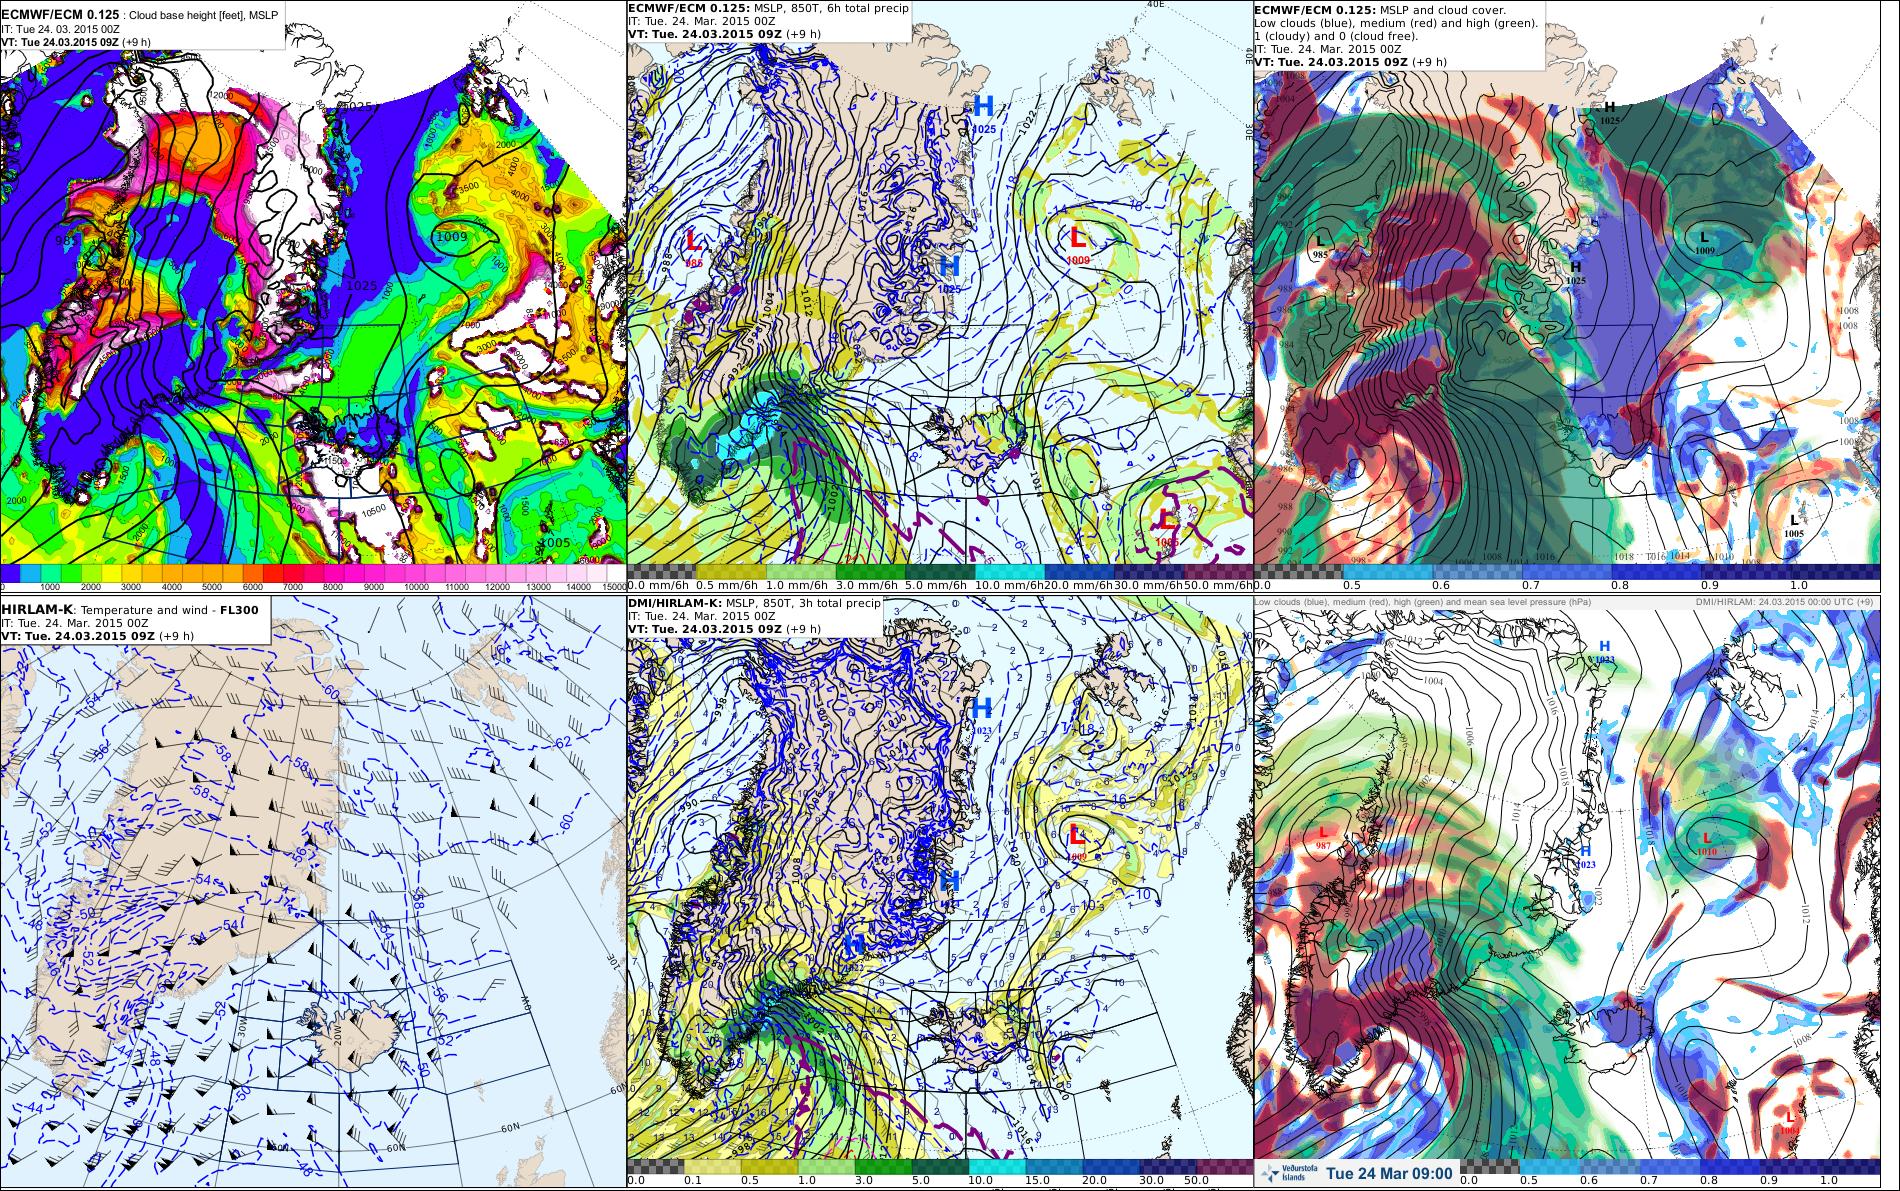Click the 0.1 pale yellow swatch in HIRLAM-K legend

tap(712, 1166)
